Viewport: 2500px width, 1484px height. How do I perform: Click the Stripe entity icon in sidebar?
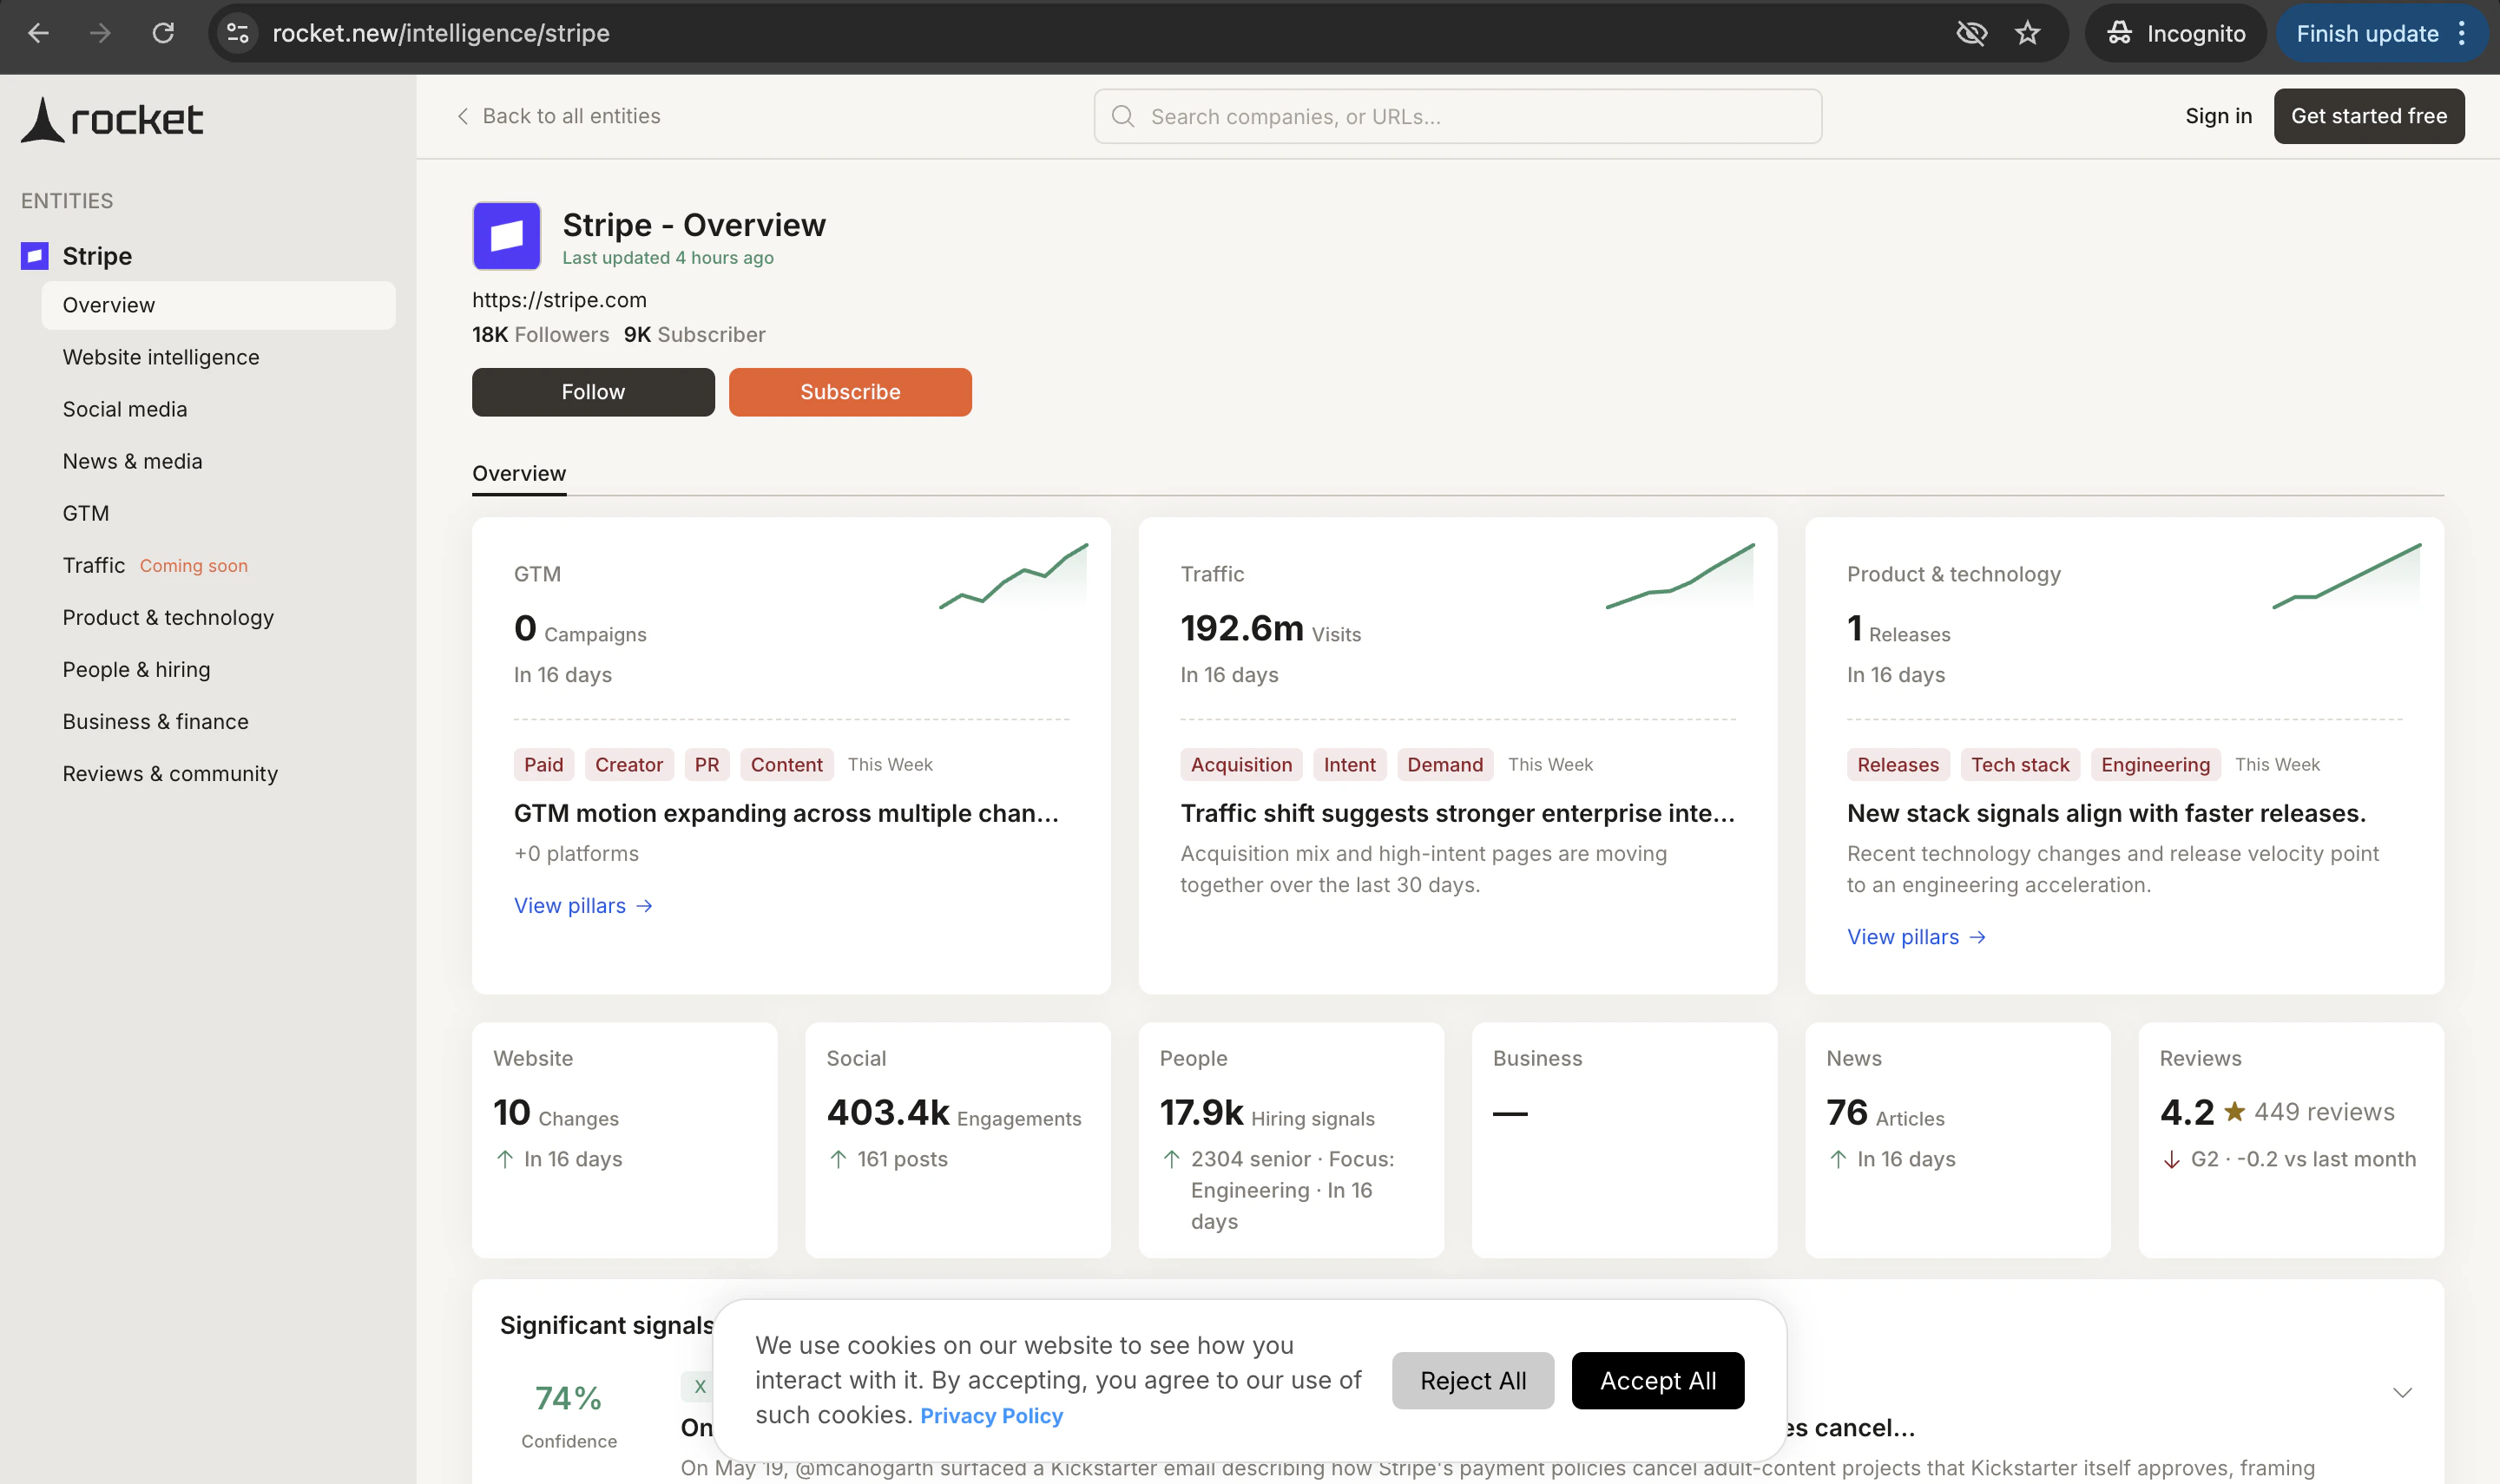point(35,256)
